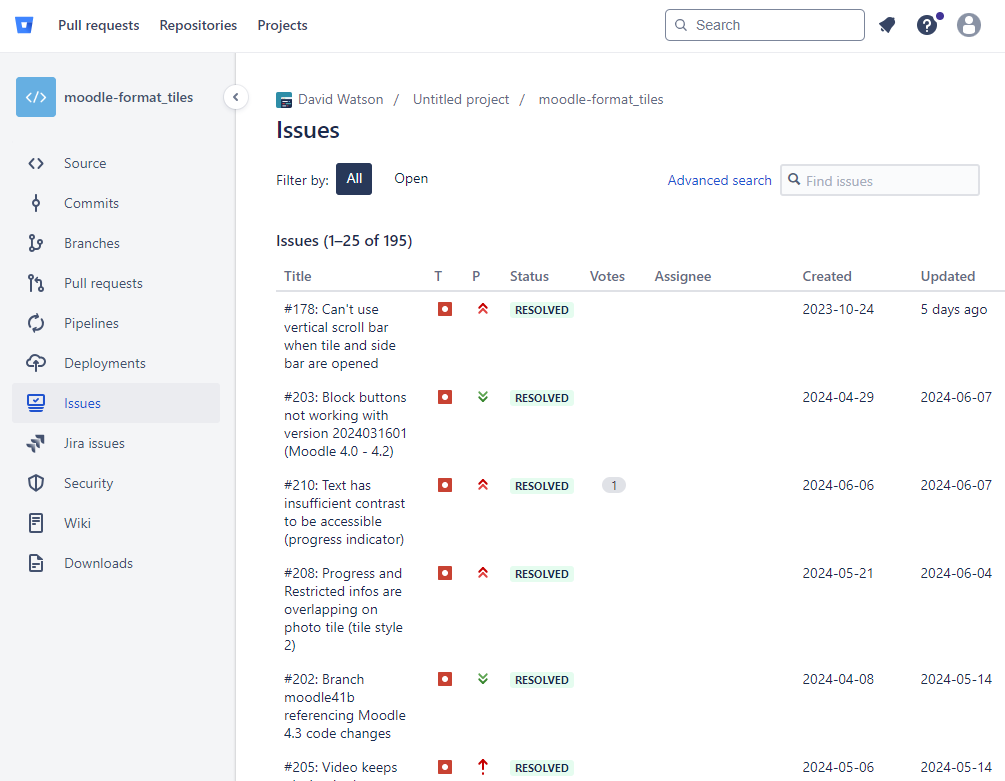
Task: Click the priority icon for issue #208
Action: tap(483, 573)
